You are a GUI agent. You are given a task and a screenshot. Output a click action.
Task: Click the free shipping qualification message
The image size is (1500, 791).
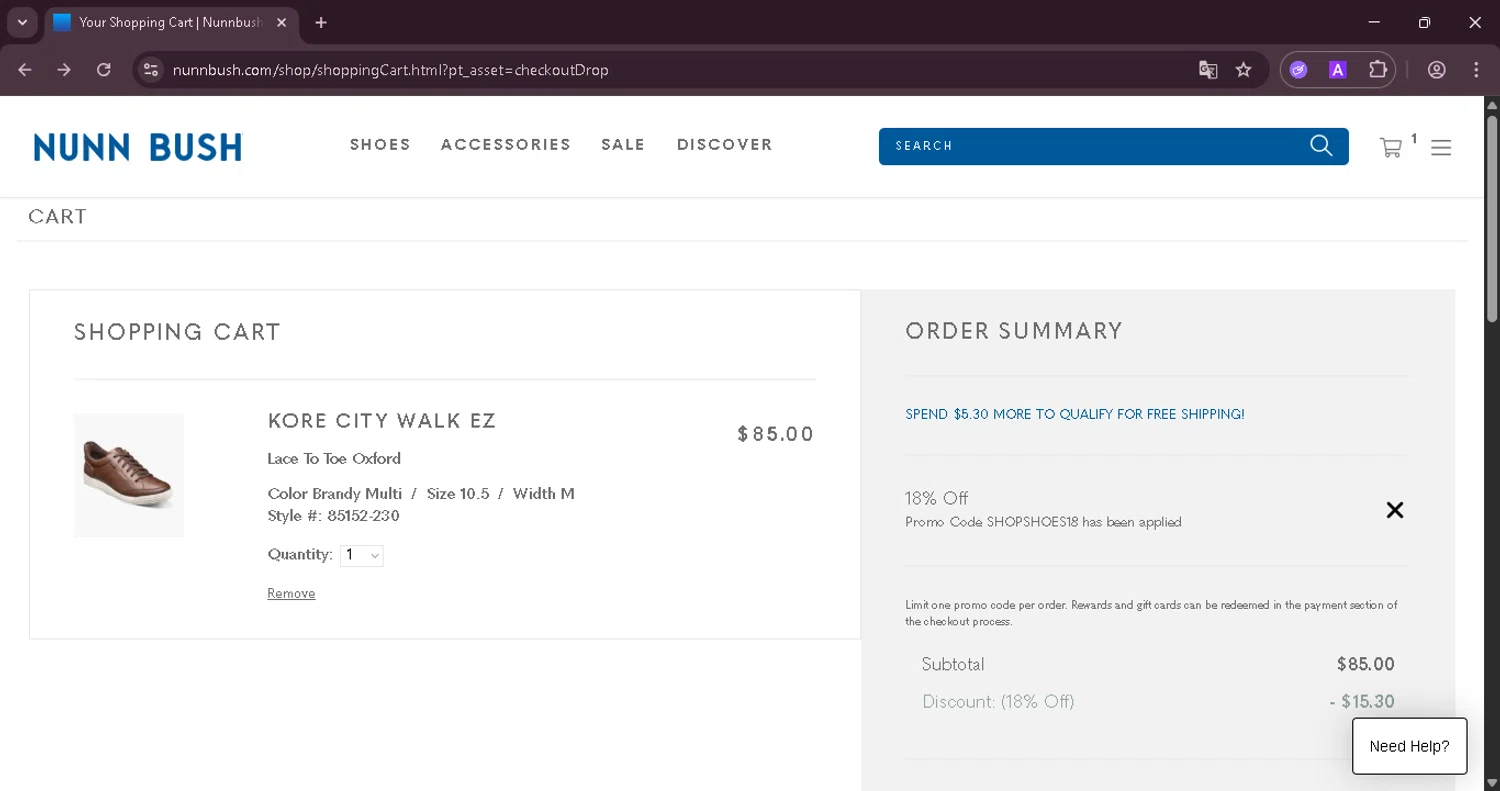click(x=1075, y=414)
